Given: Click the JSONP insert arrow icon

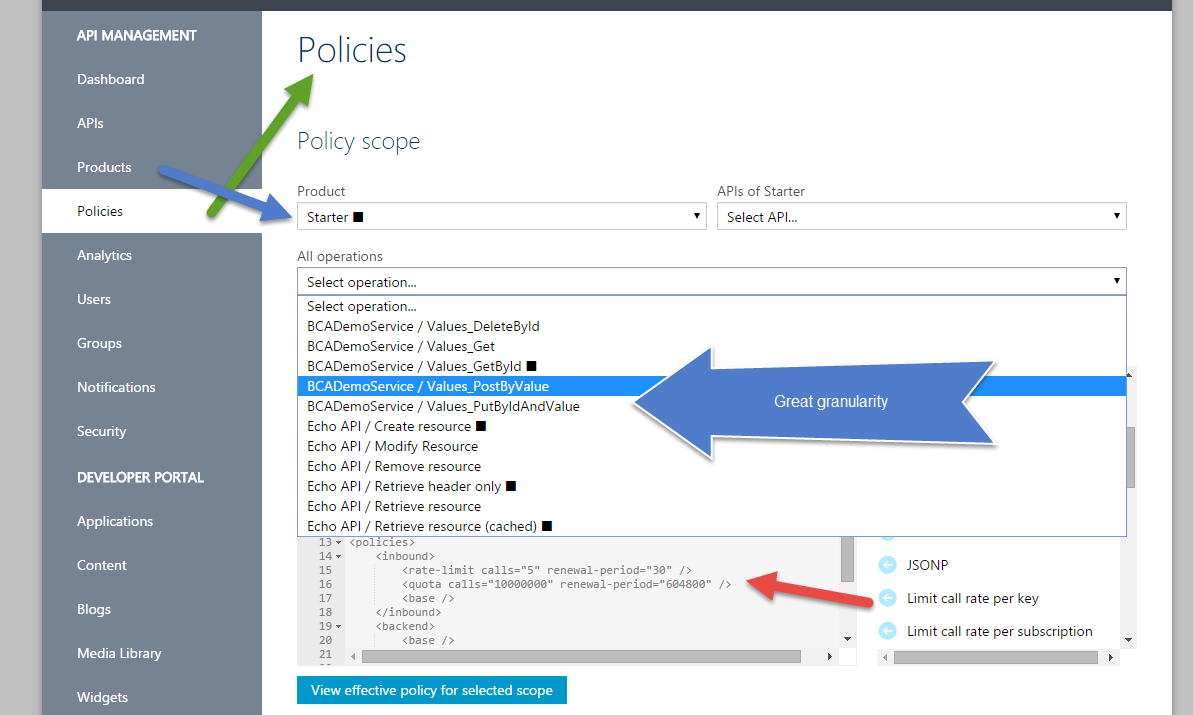Looking at the screenshot, I should pos(887,565).
